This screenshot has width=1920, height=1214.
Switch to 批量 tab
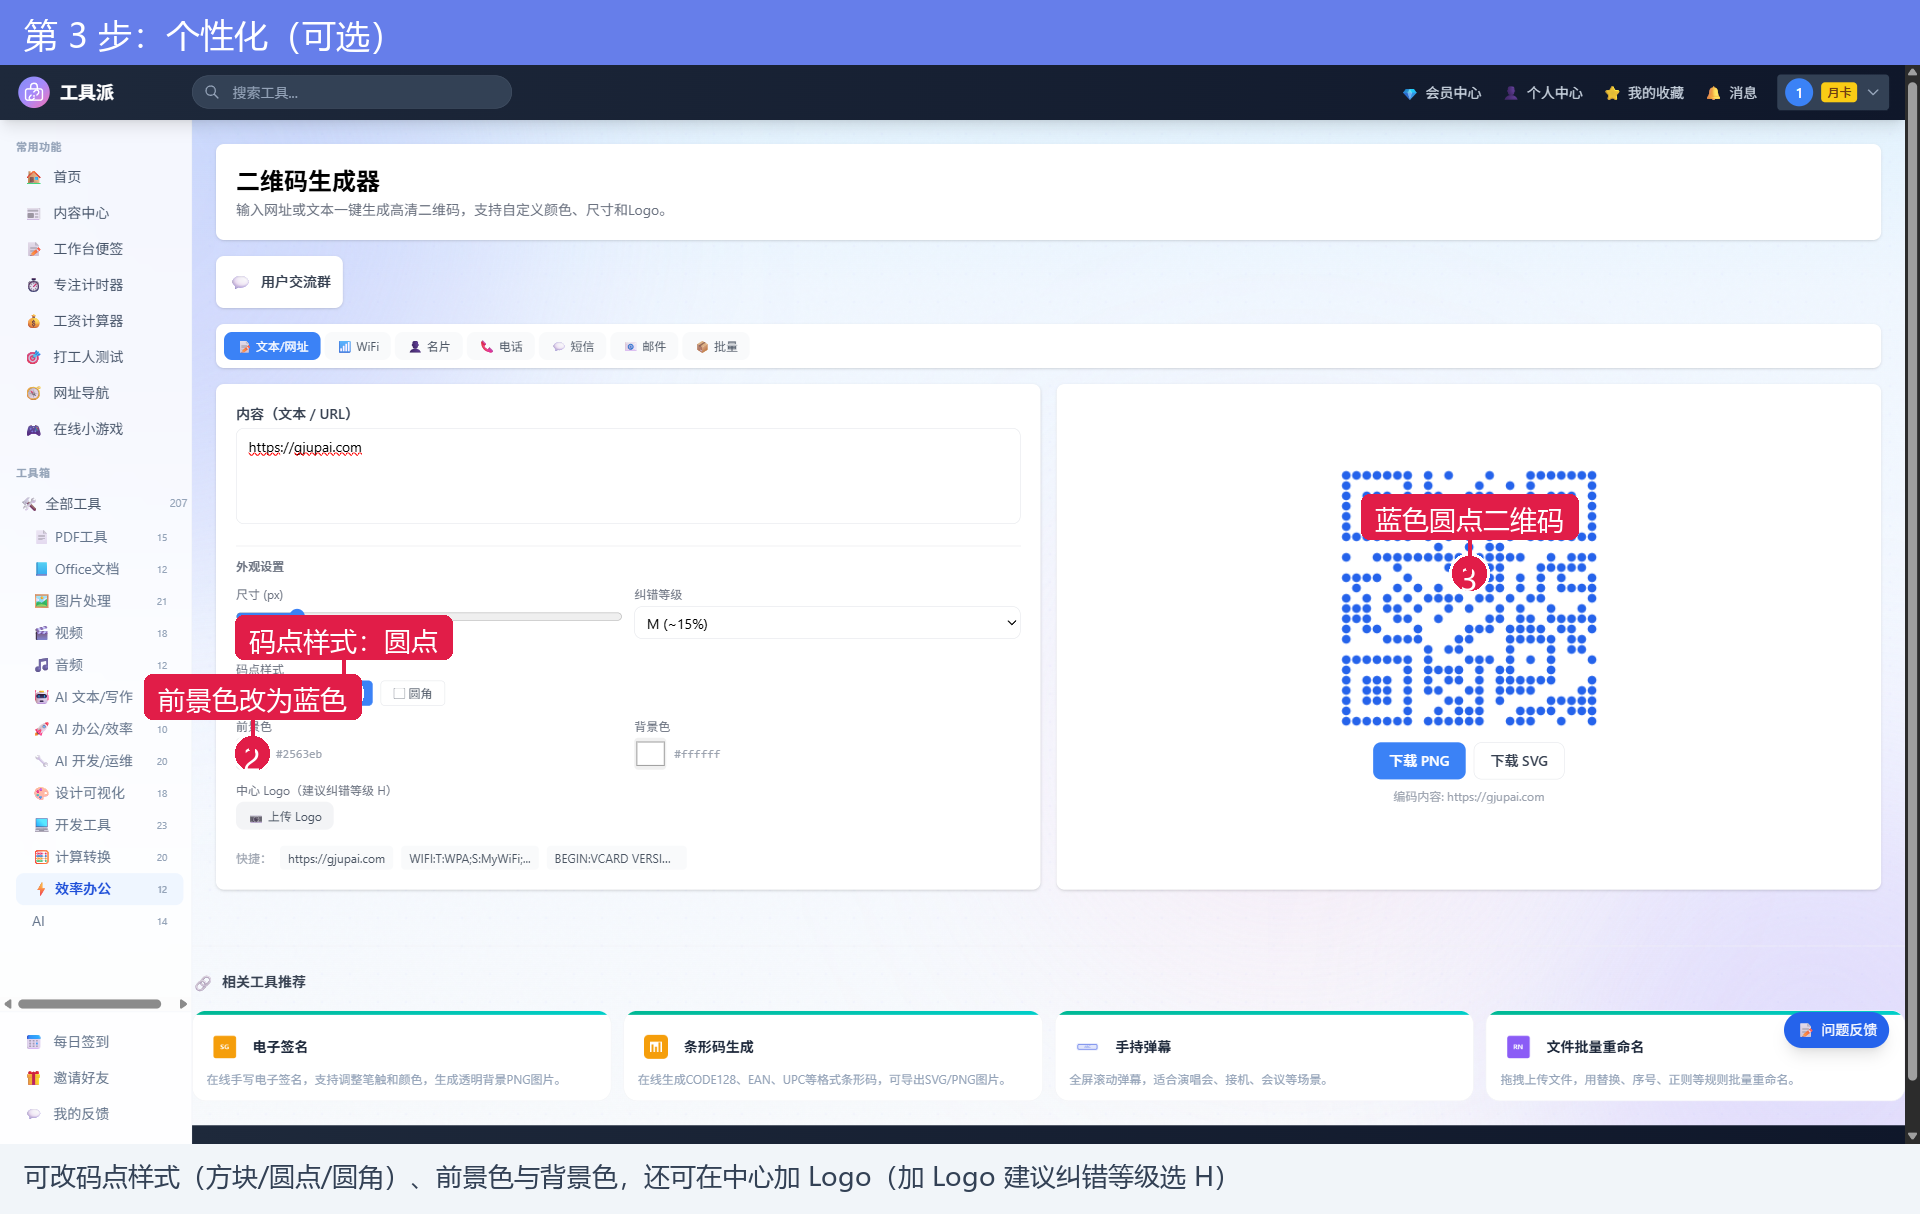(716, 346)
